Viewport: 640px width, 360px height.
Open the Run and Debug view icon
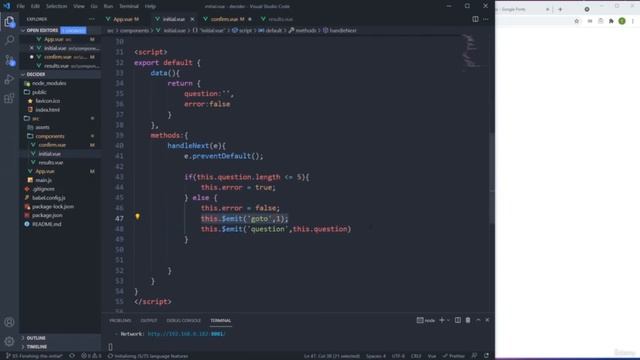[9, 79]
